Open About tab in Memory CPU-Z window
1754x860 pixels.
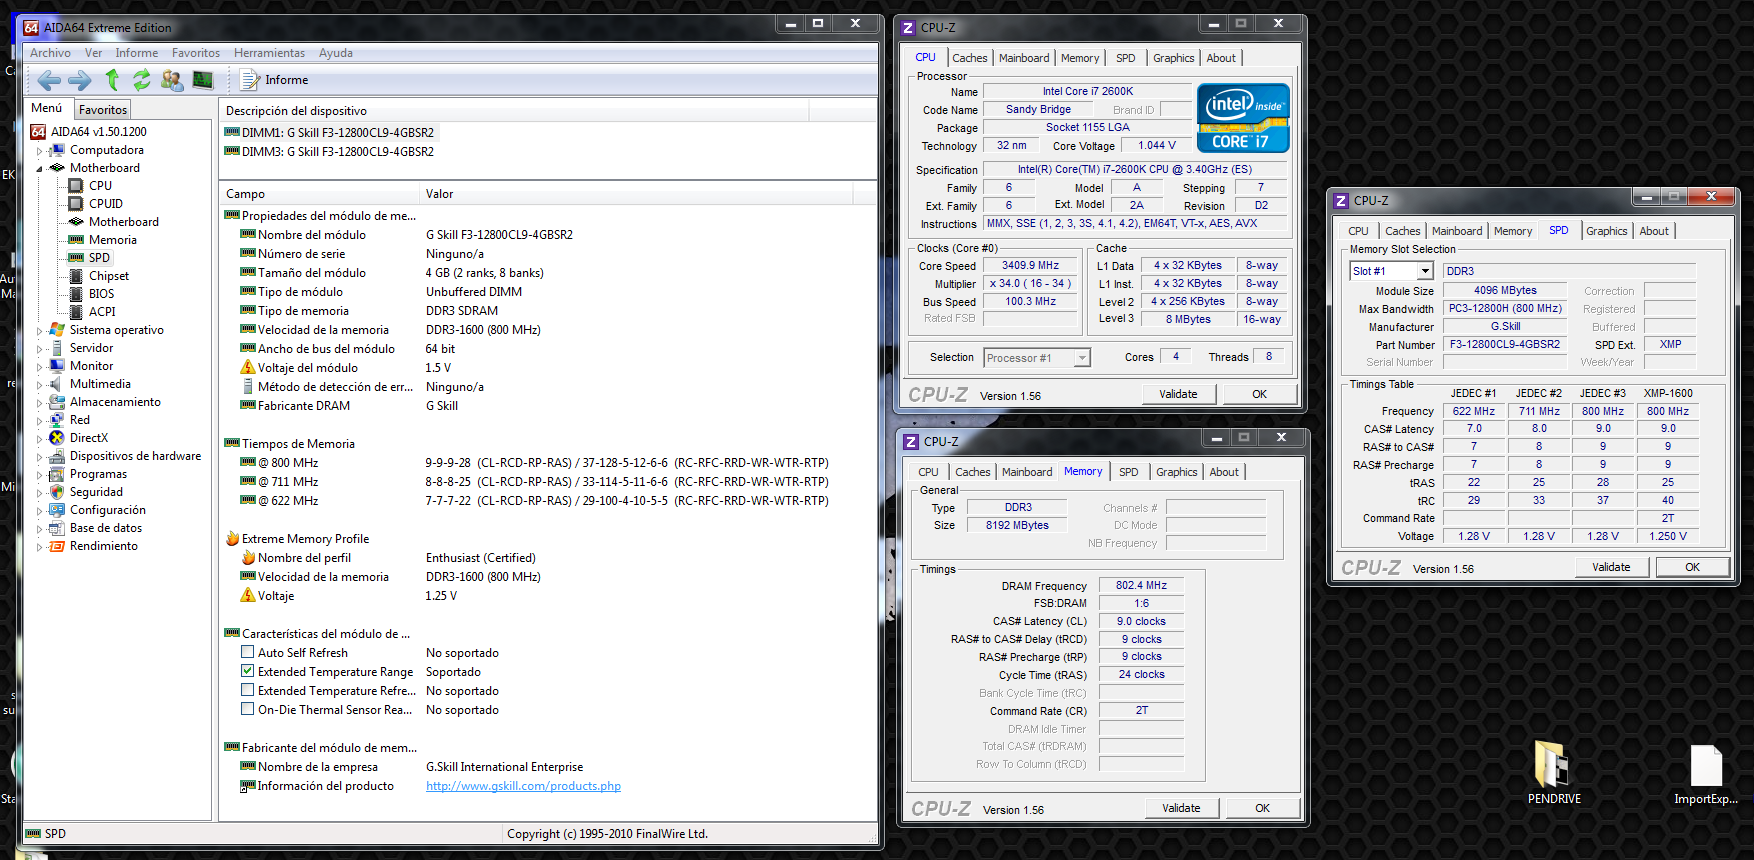[x=1224, y=472]
